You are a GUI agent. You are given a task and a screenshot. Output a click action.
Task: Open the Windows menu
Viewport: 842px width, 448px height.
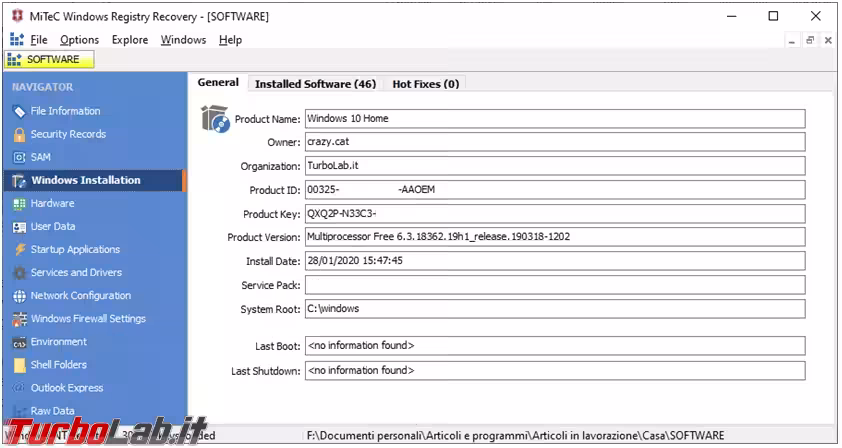(x=183, y=40)
